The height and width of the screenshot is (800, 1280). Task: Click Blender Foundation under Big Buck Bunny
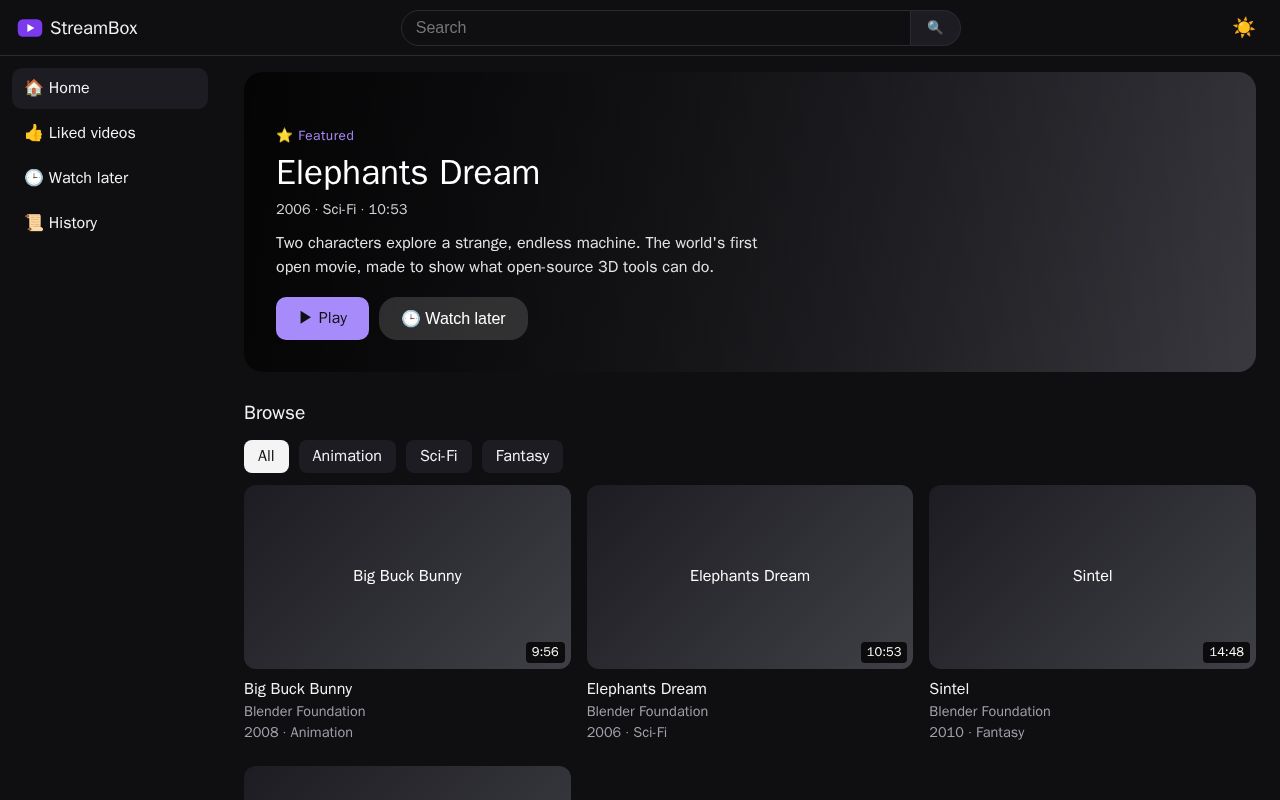[305, 711]
